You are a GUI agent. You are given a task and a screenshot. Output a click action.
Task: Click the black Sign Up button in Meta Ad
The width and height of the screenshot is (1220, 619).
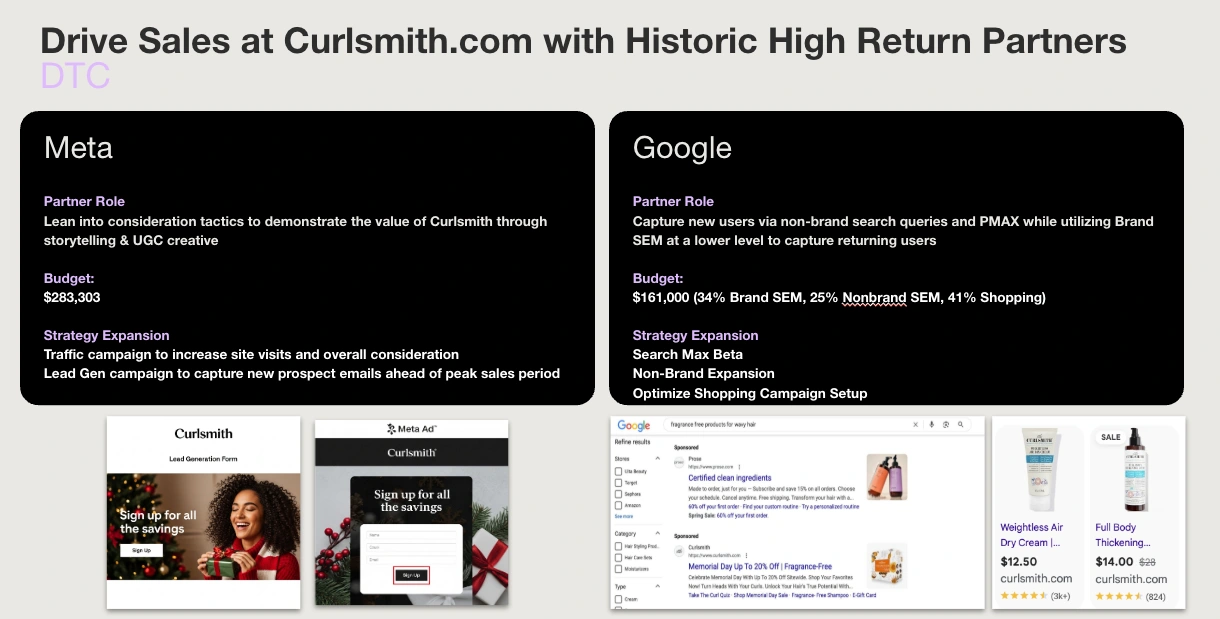coord(411,575)
